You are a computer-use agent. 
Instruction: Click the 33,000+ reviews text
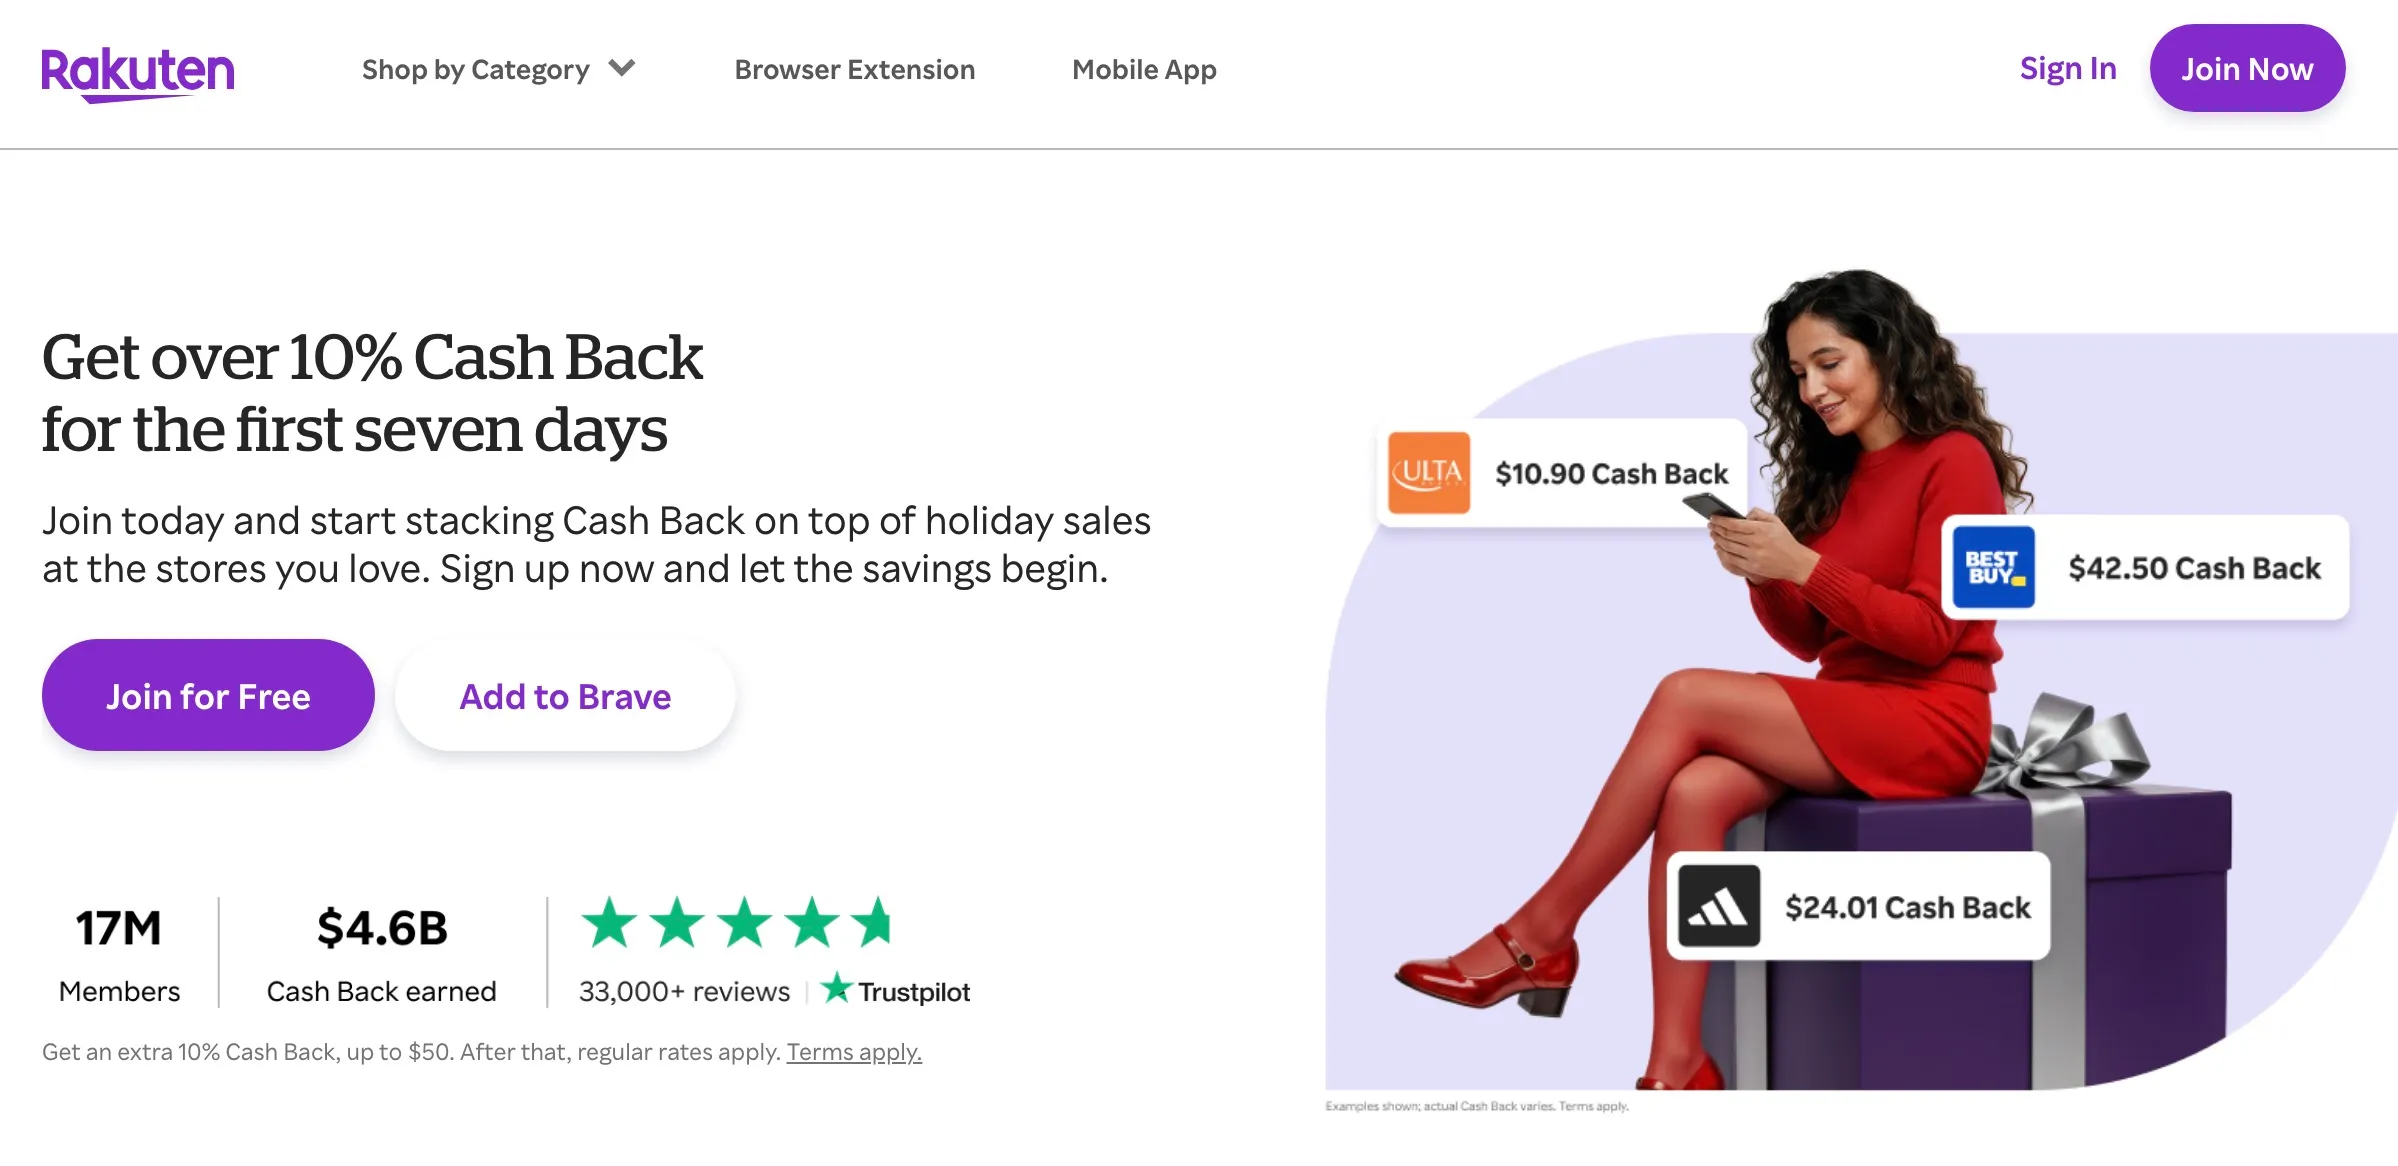click(x=684, y=991)
